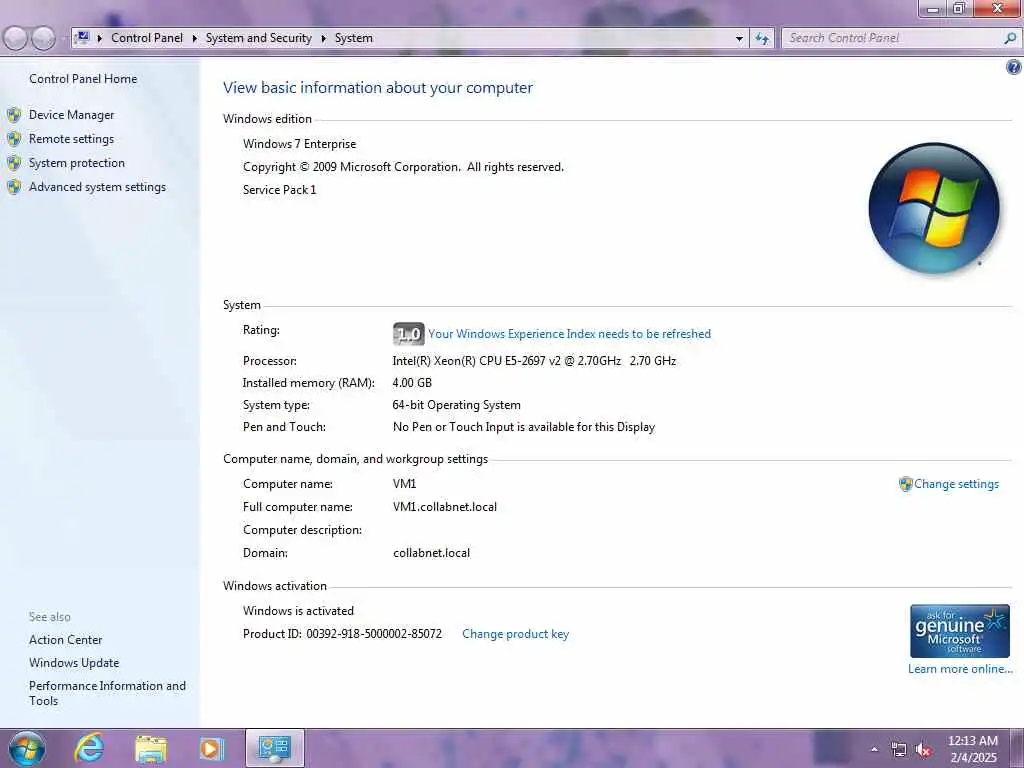Click the Forward navigation arrow button
The height and width of the screenshot is (768, 1024).
click(43, 39)
